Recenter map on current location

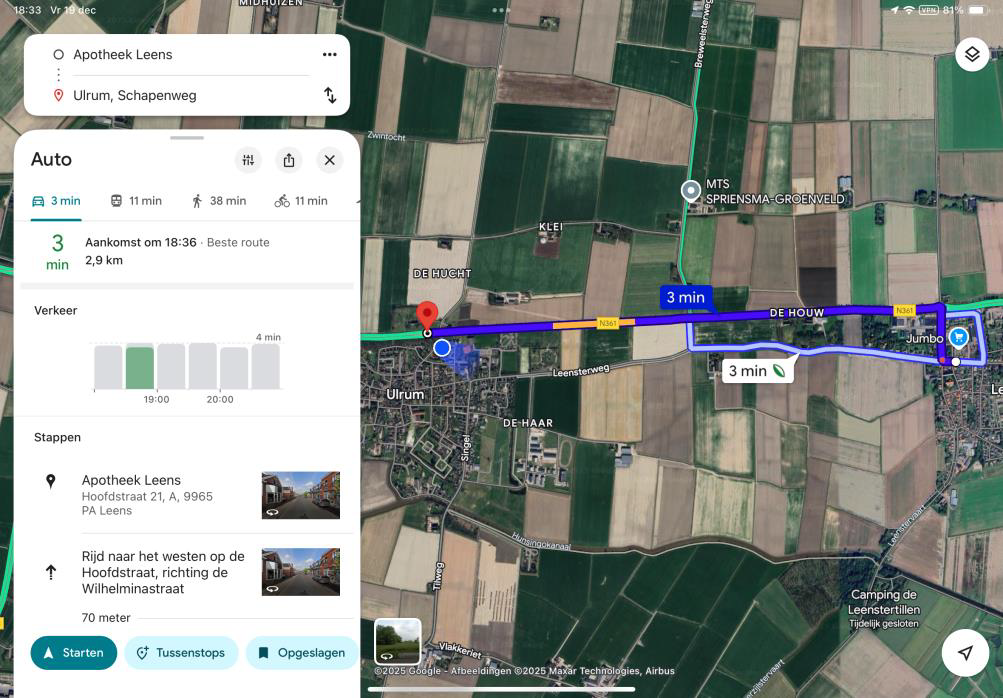click(x=965, y=653)
